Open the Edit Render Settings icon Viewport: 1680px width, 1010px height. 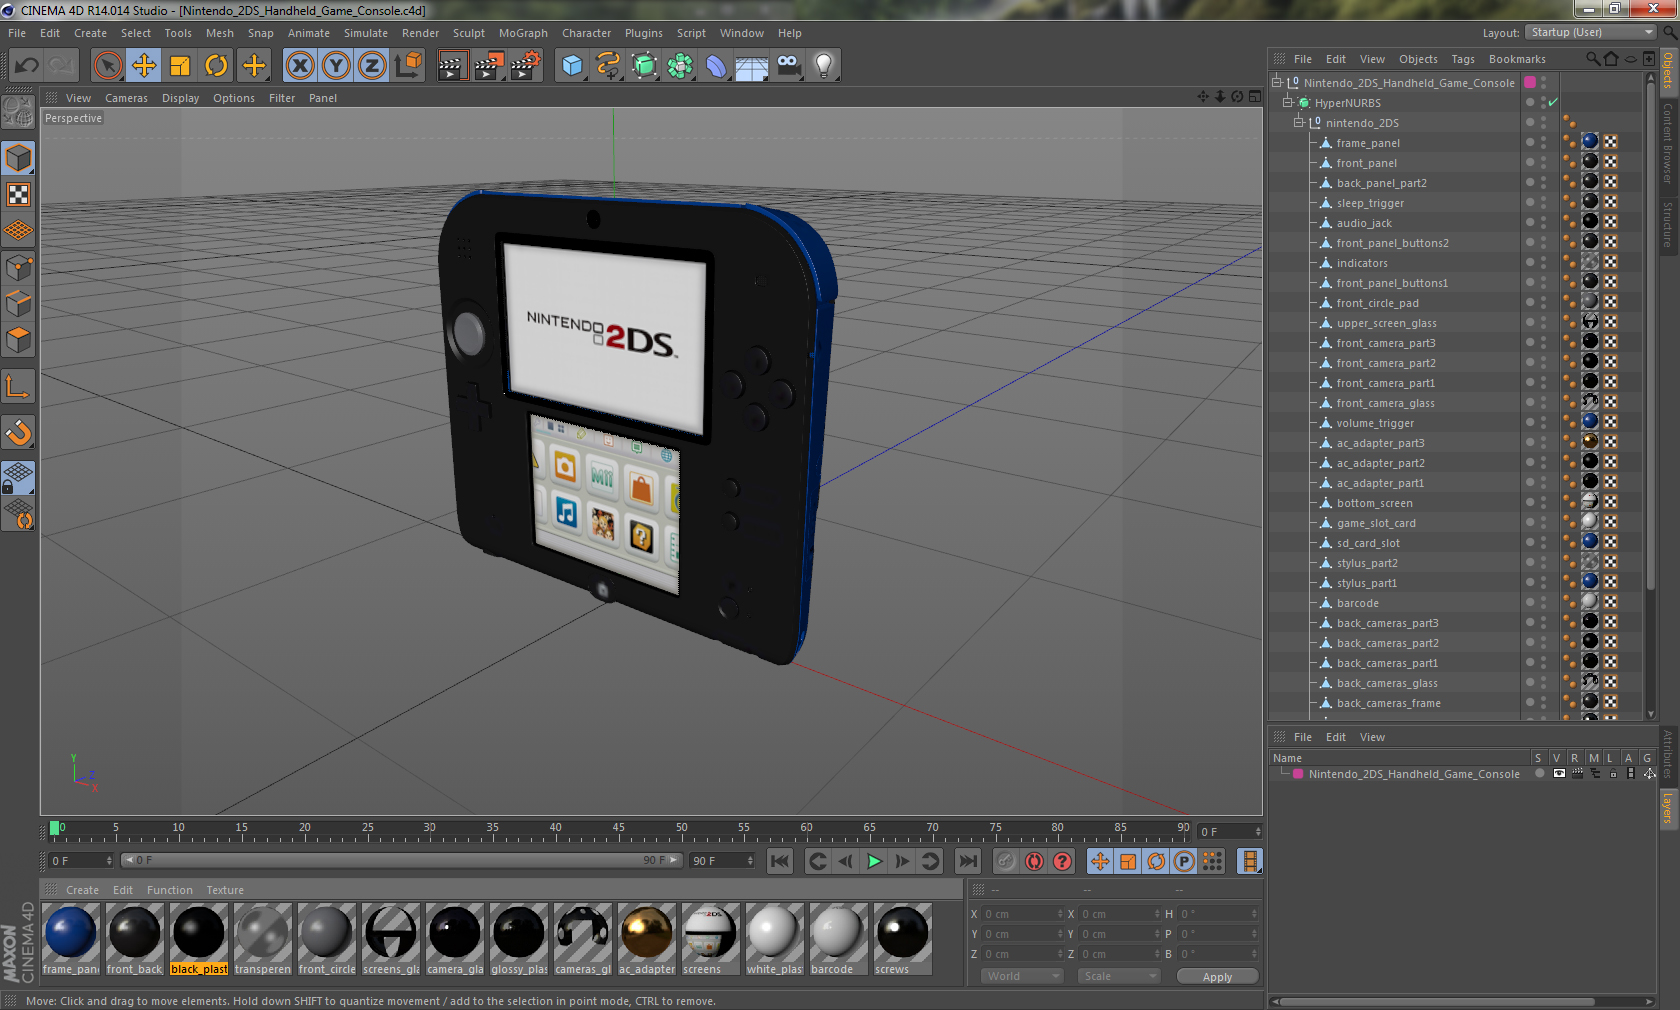526,66
